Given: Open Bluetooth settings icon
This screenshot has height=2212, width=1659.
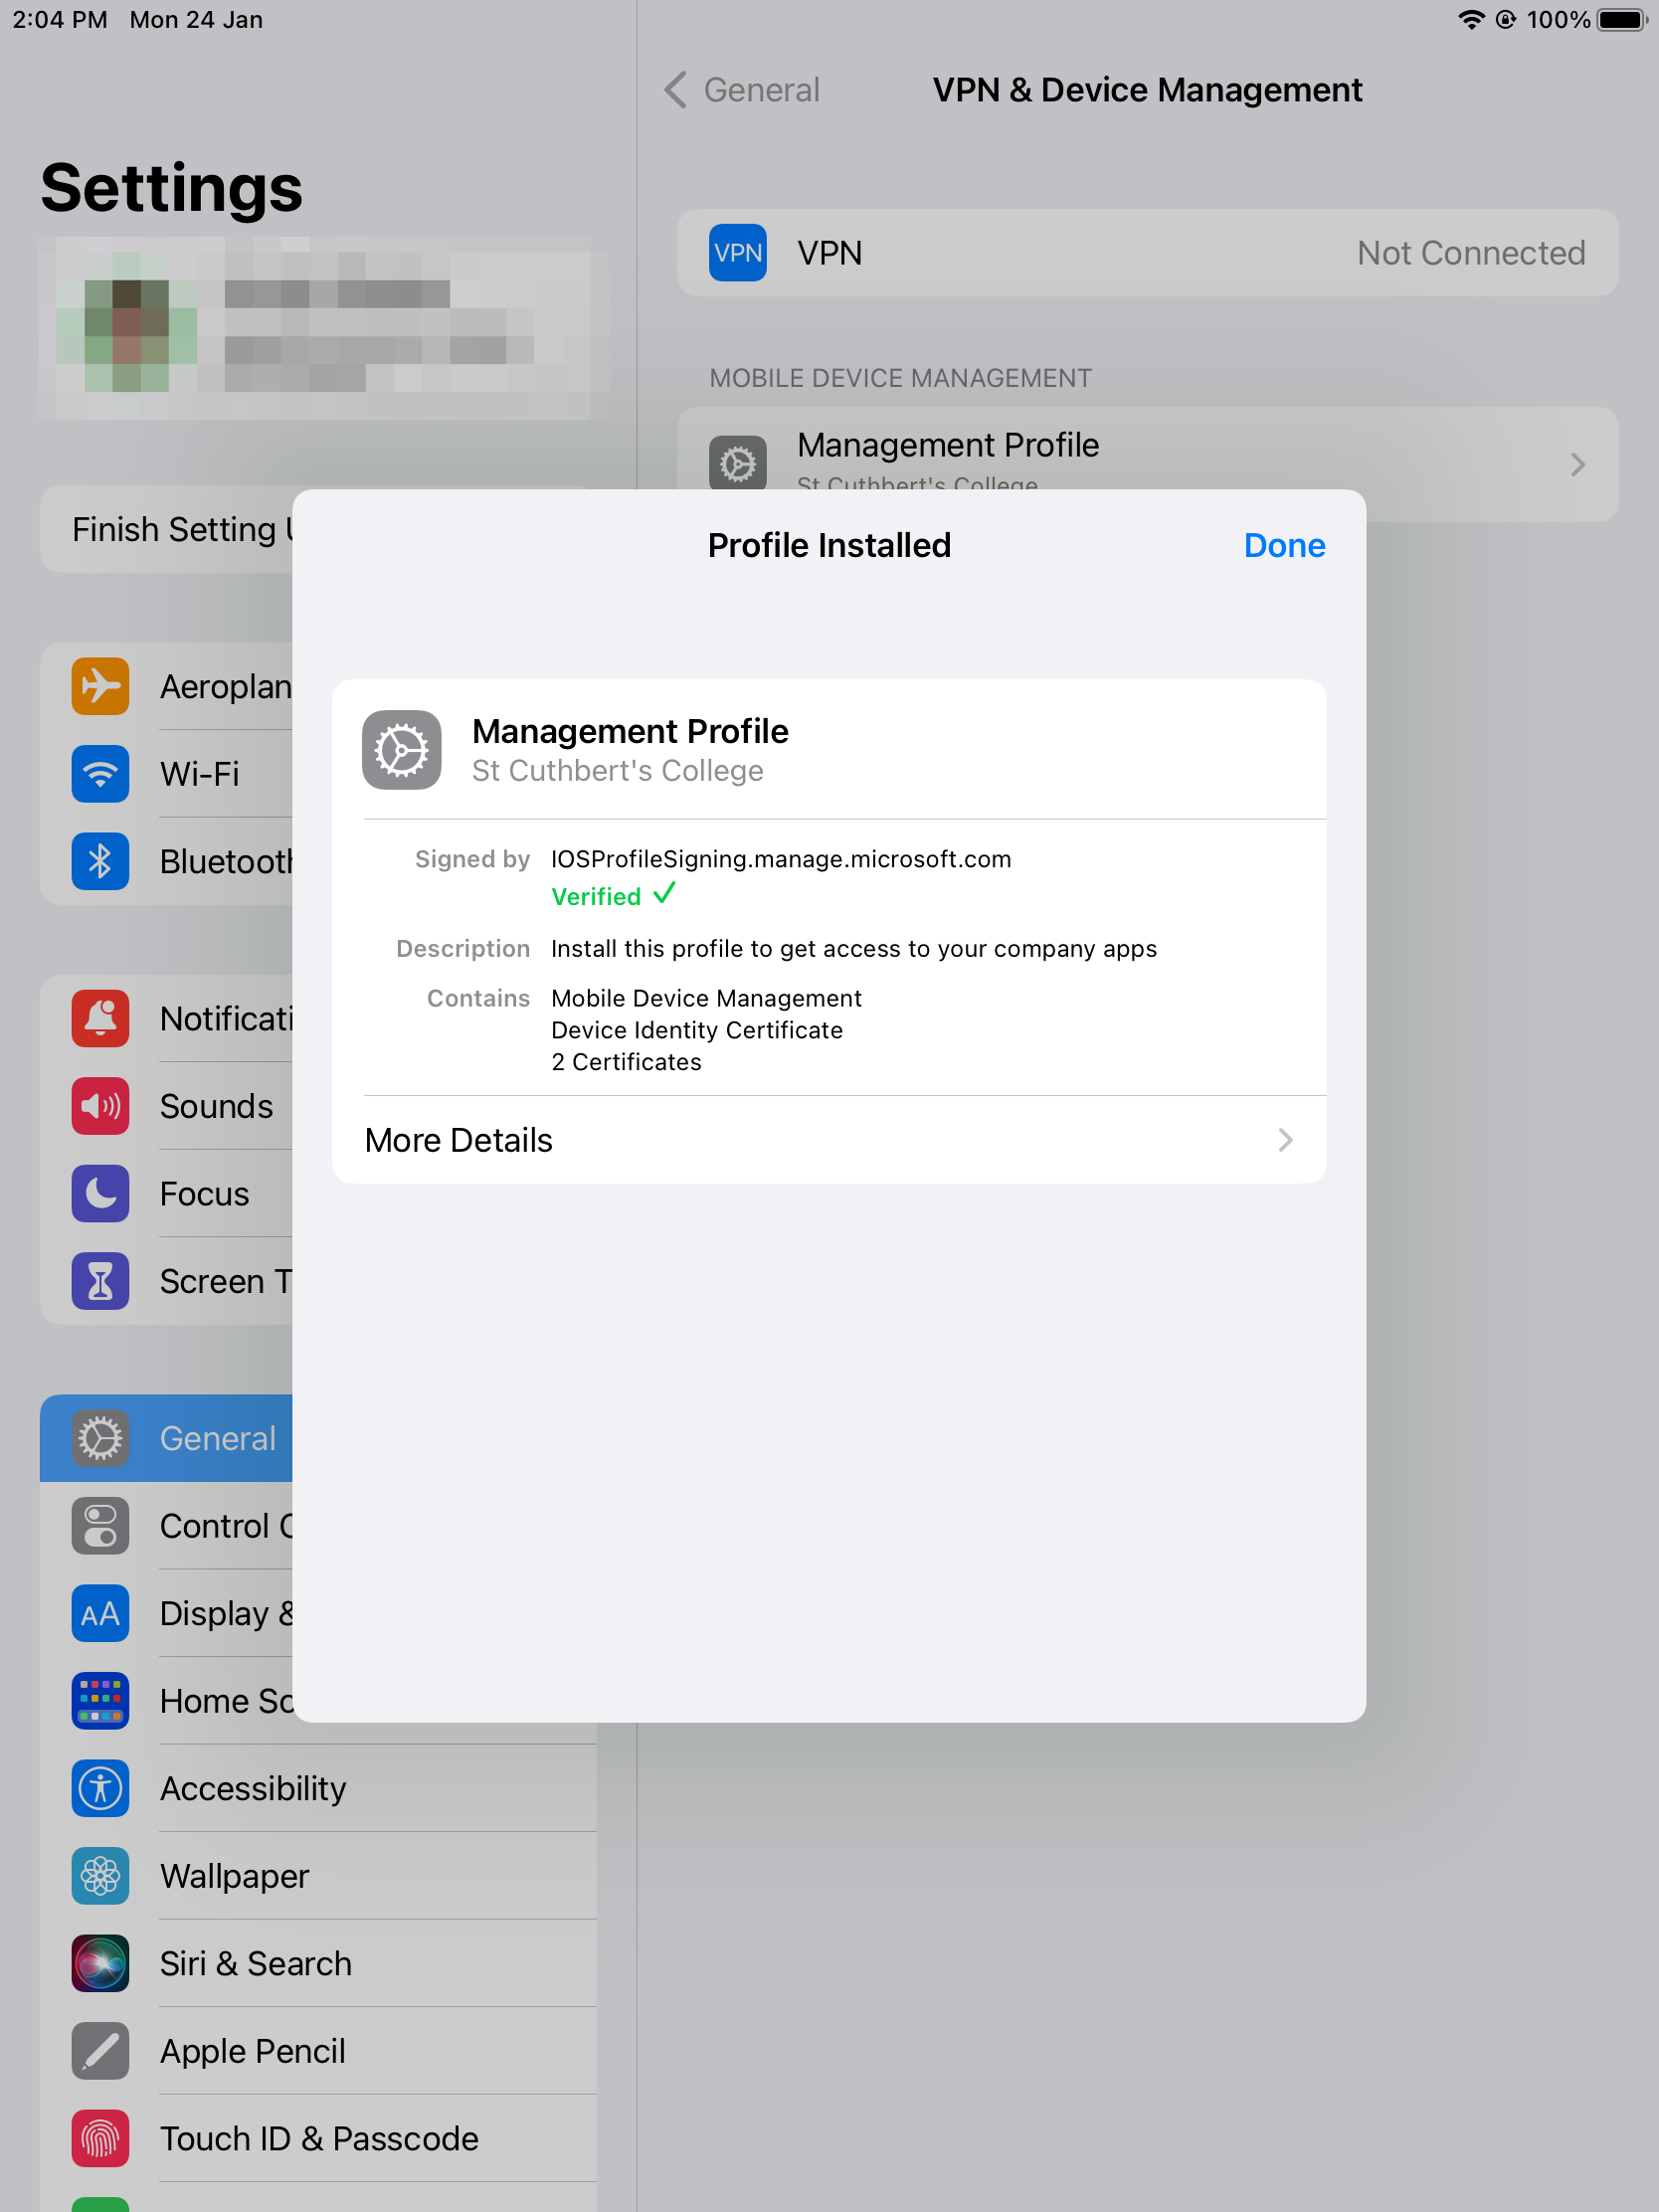Looking at the screenshot, I should point(100,861).
